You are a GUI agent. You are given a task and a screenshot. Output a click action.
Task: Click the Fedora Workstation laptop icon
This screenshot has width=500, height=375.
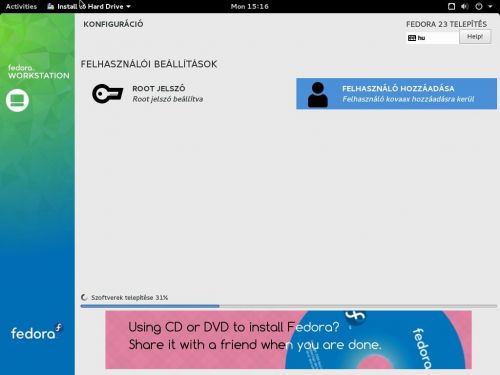pyautogui.click(x=17, y=100)
